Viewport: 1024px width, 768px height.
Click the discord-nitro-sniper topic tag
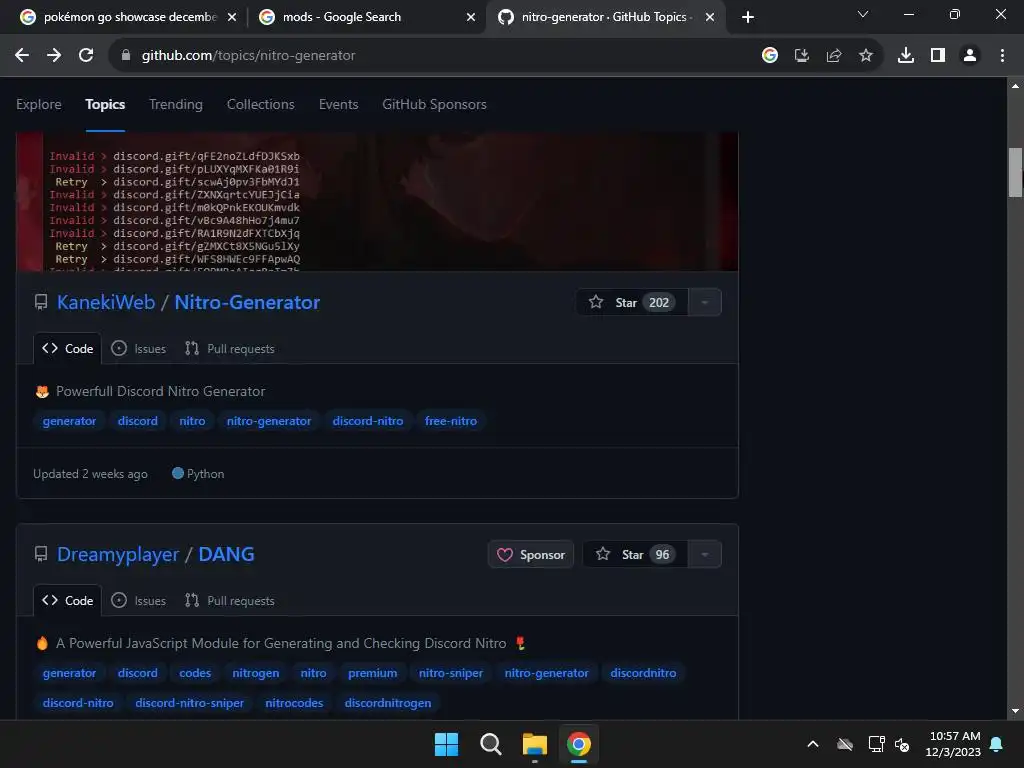click(189, 703)
